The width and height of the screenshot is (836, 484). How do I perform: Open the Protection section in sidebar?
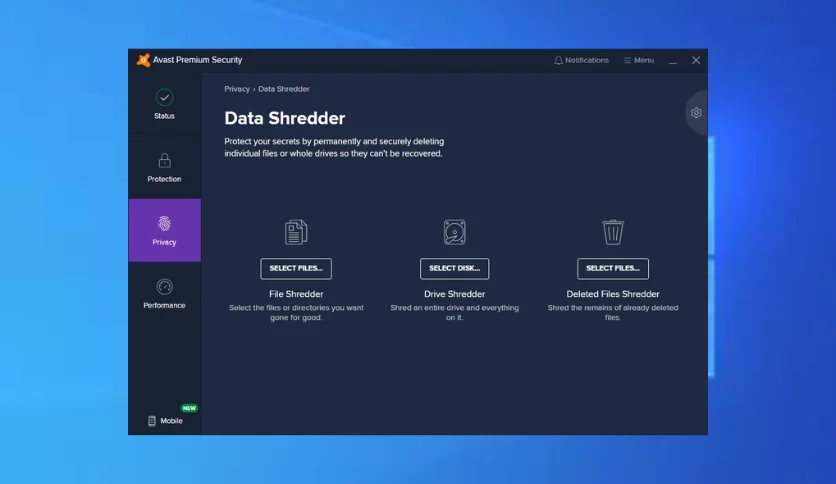pos(164,168)
